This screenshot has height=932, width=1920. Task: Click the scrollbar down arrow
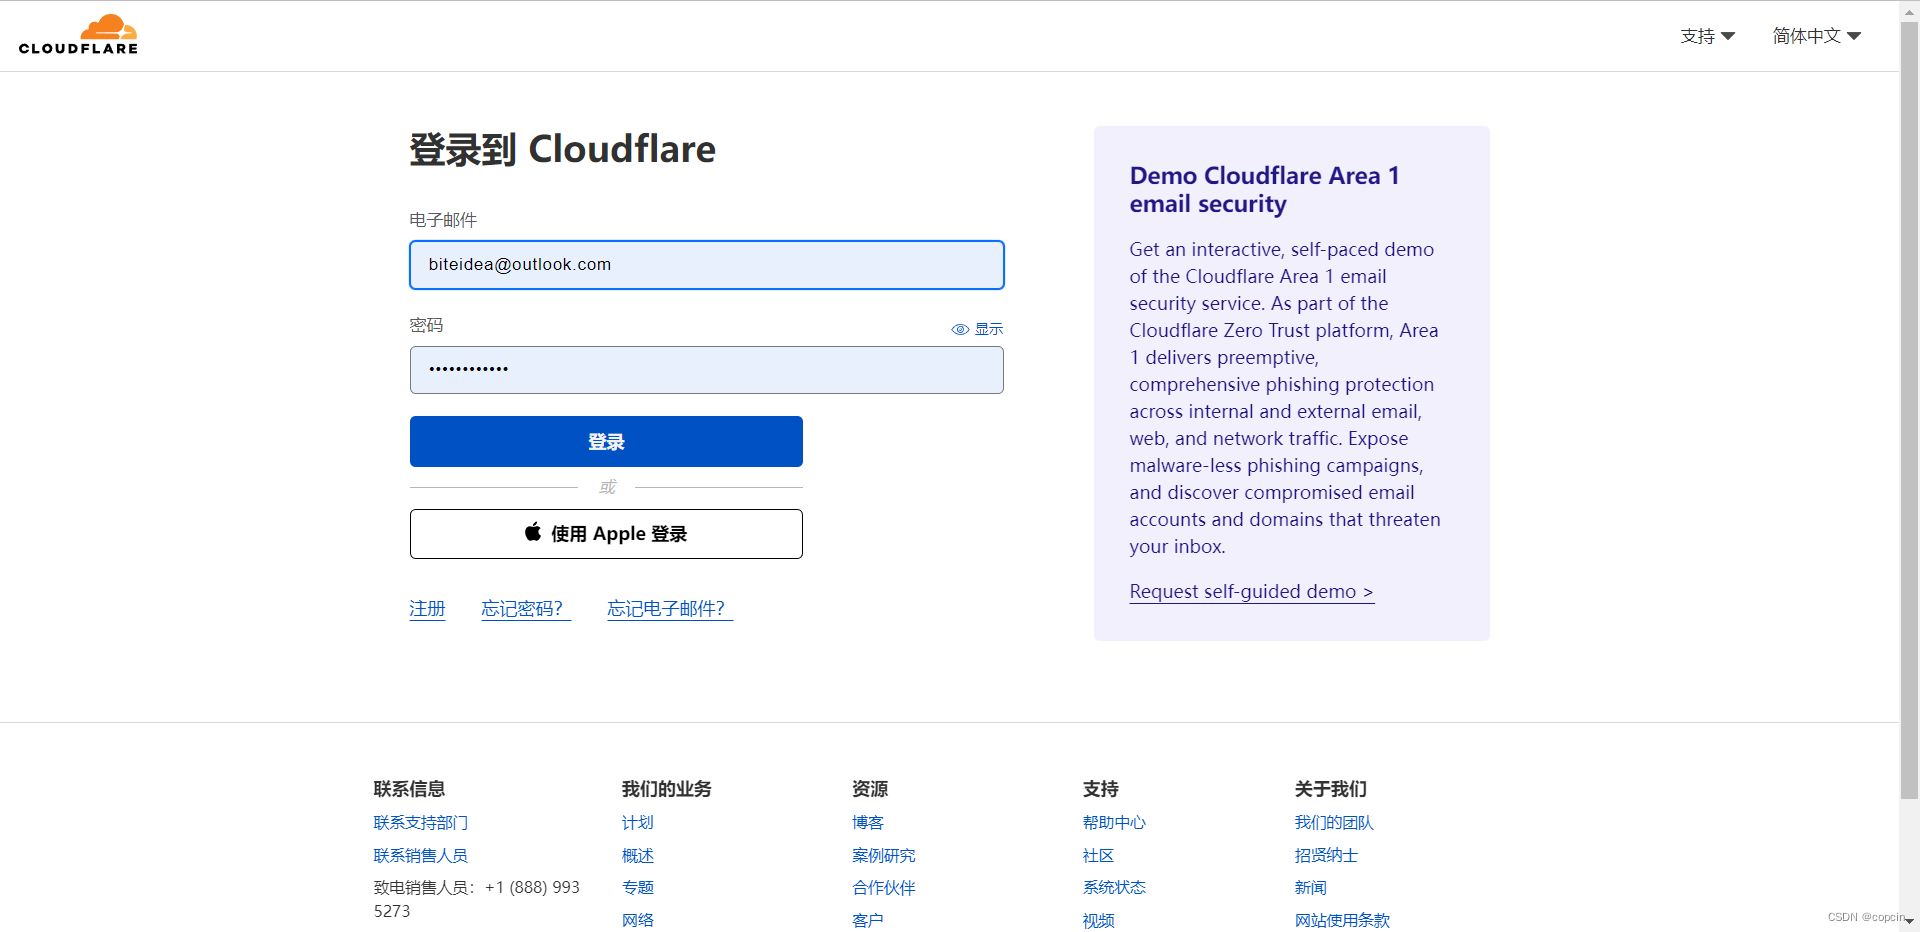pyautogui.click(x=1910, y=922)
